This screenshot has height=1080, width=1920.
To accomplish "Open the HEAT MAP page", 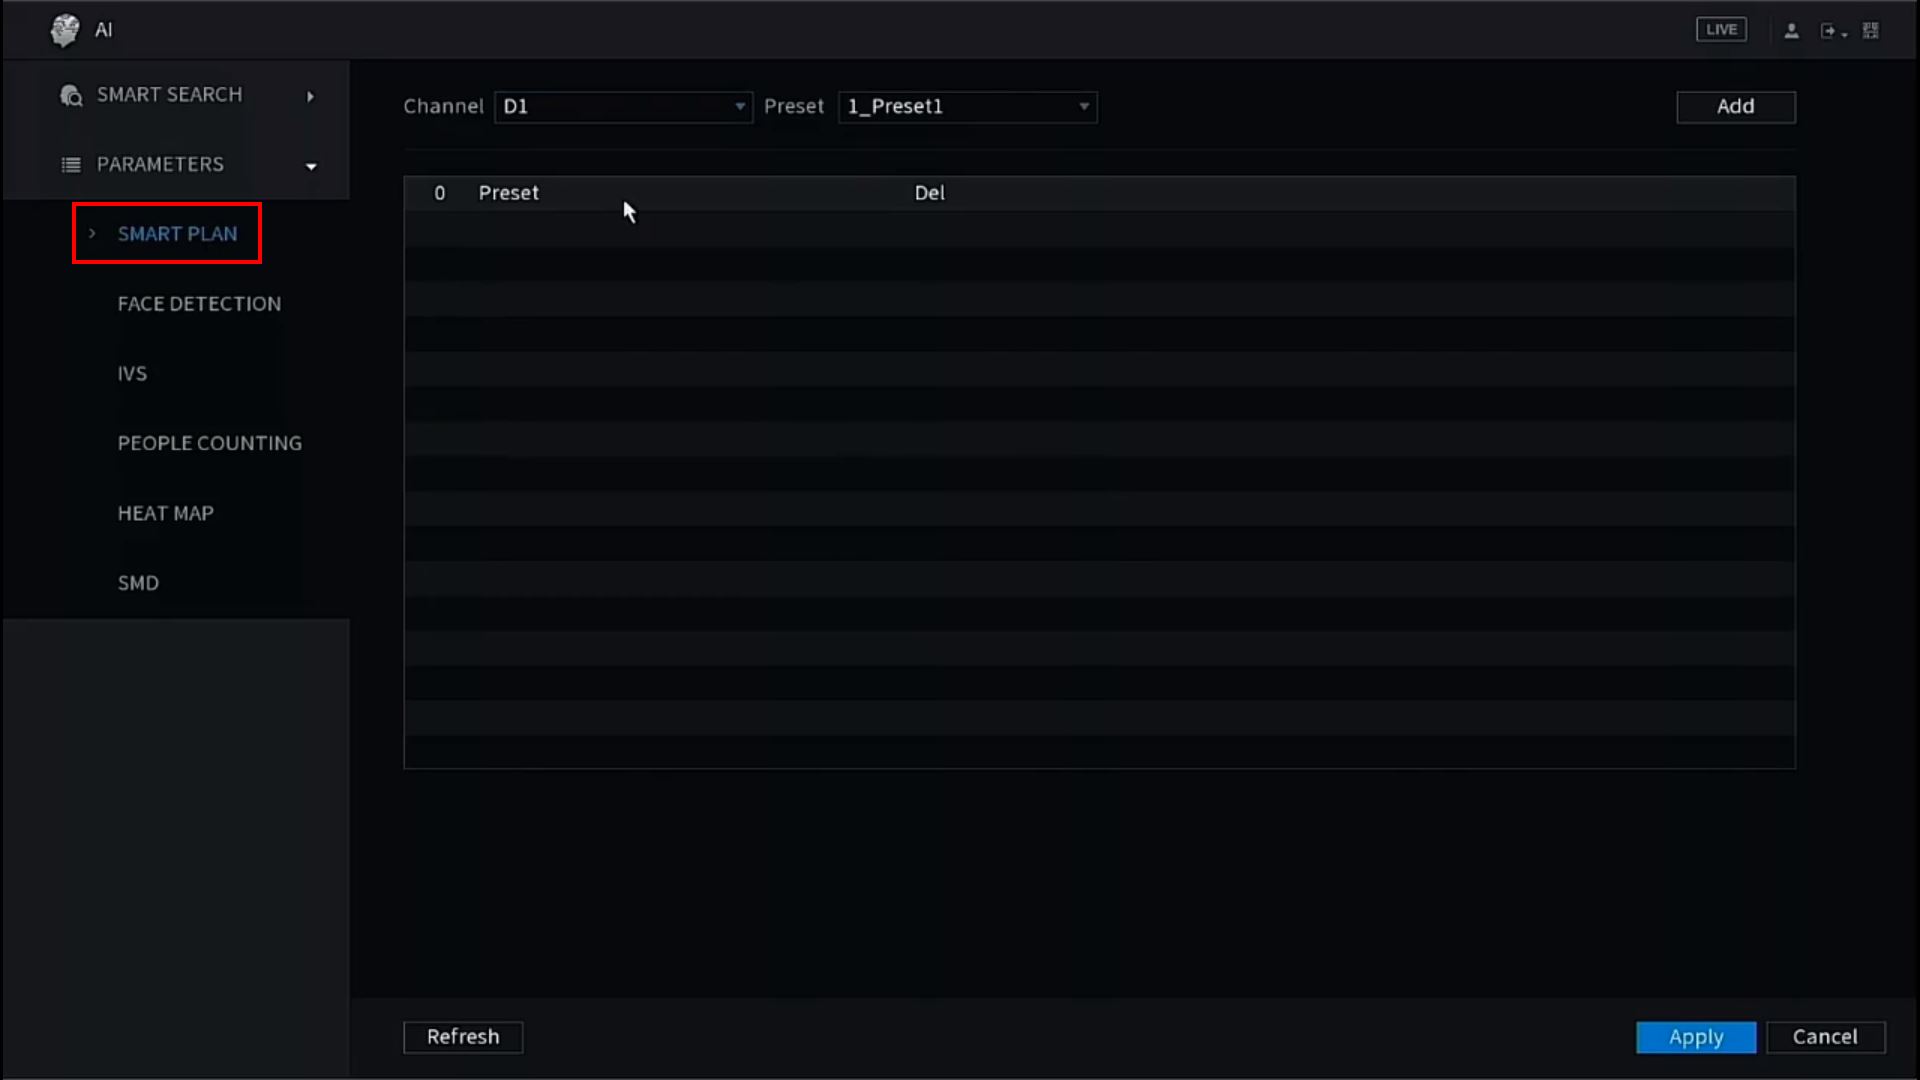I will (x=165, y=513).
